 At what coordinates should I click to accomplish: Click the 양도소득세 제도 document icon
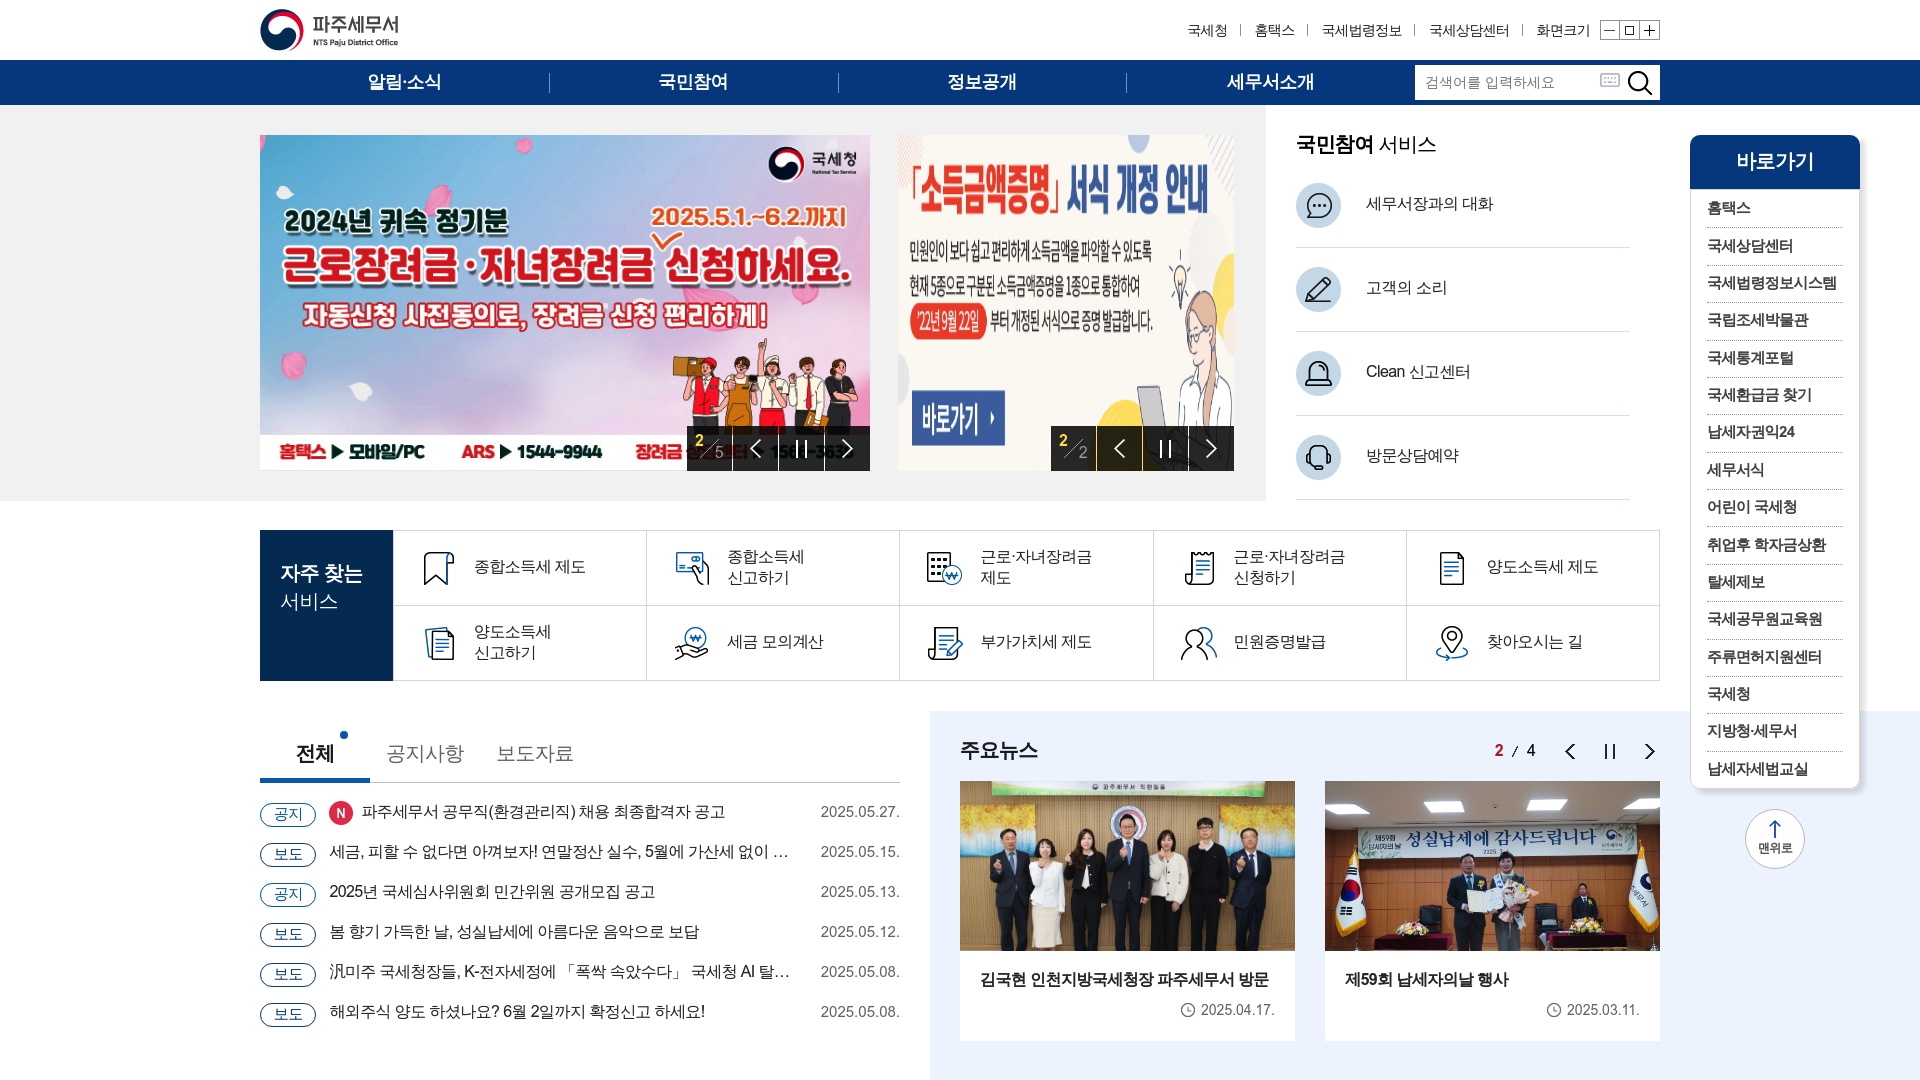[1452, 568]
